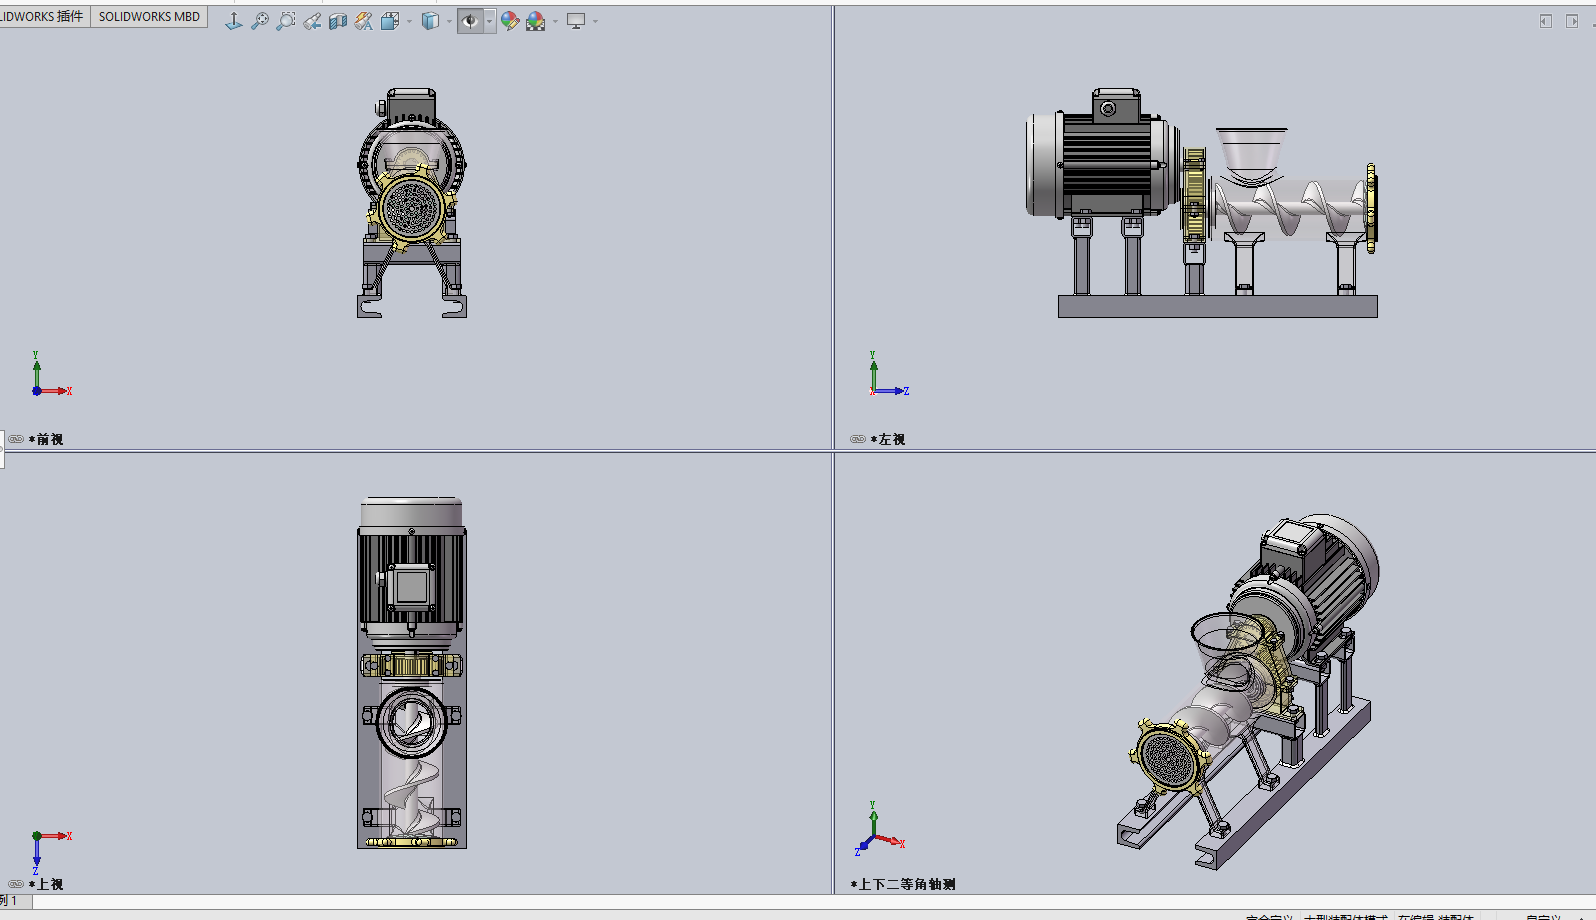Select the meat grinder model in front view
Viewport: 1596px width, 920px height.
click(x=412, y=203)
